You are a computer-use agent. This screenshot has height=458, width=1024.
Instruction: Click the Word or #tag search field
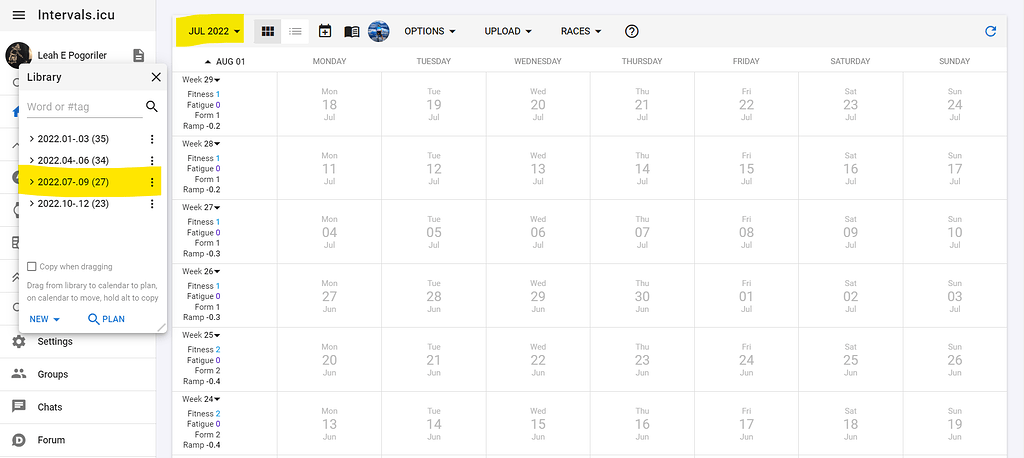tap(83, 106)
